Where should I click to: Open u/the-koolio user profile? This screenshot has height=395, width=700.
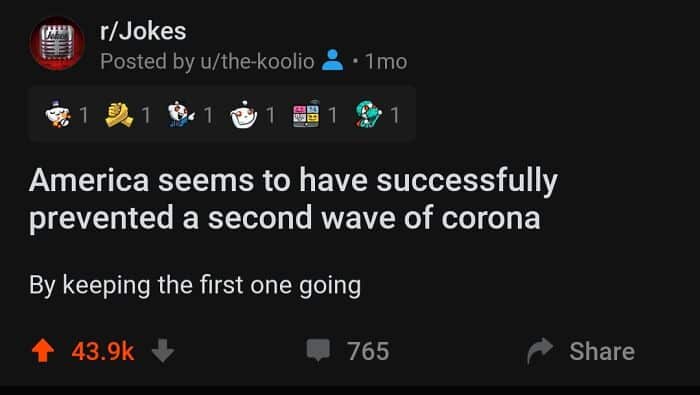pyautogui.click(x=256, y=61)
